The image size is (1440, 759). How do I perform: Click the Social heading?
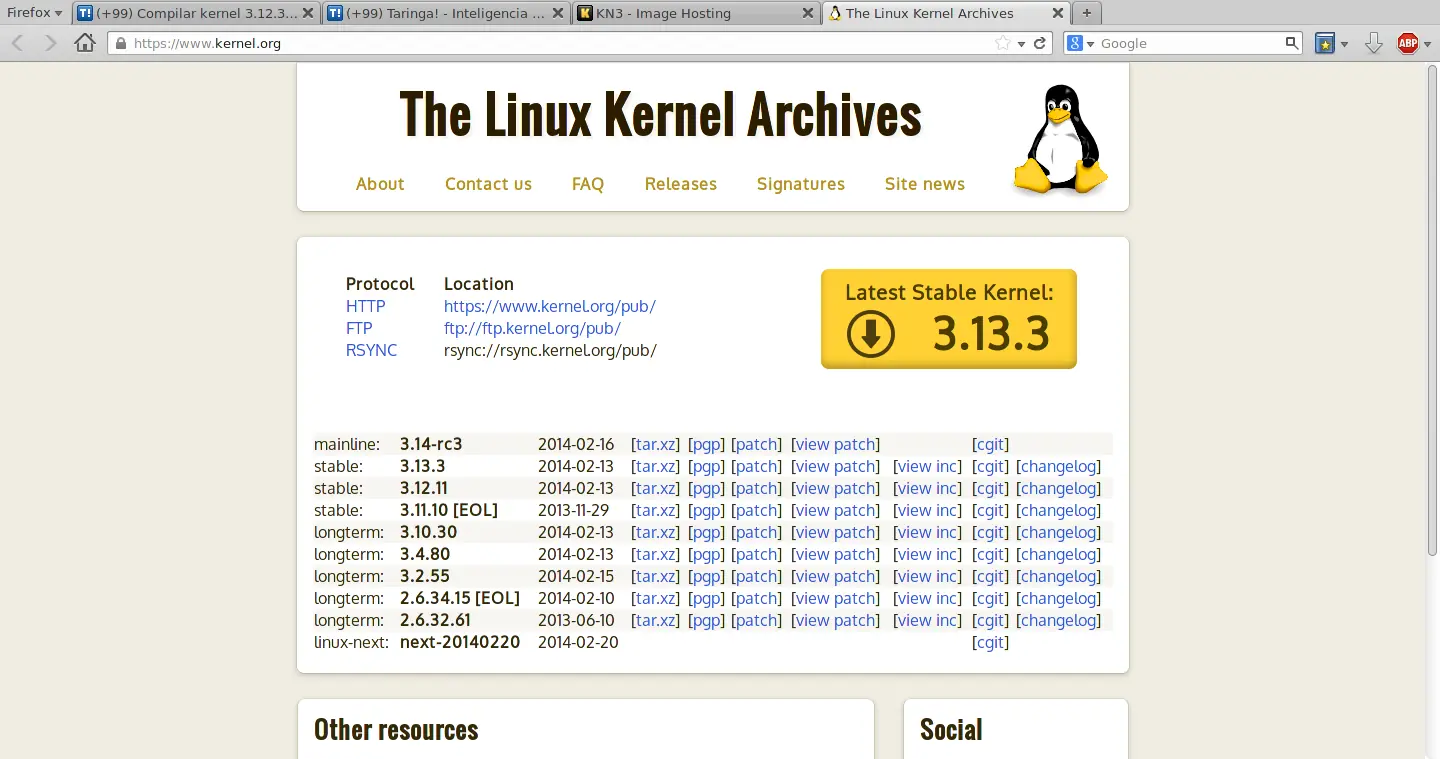[951, 730]
